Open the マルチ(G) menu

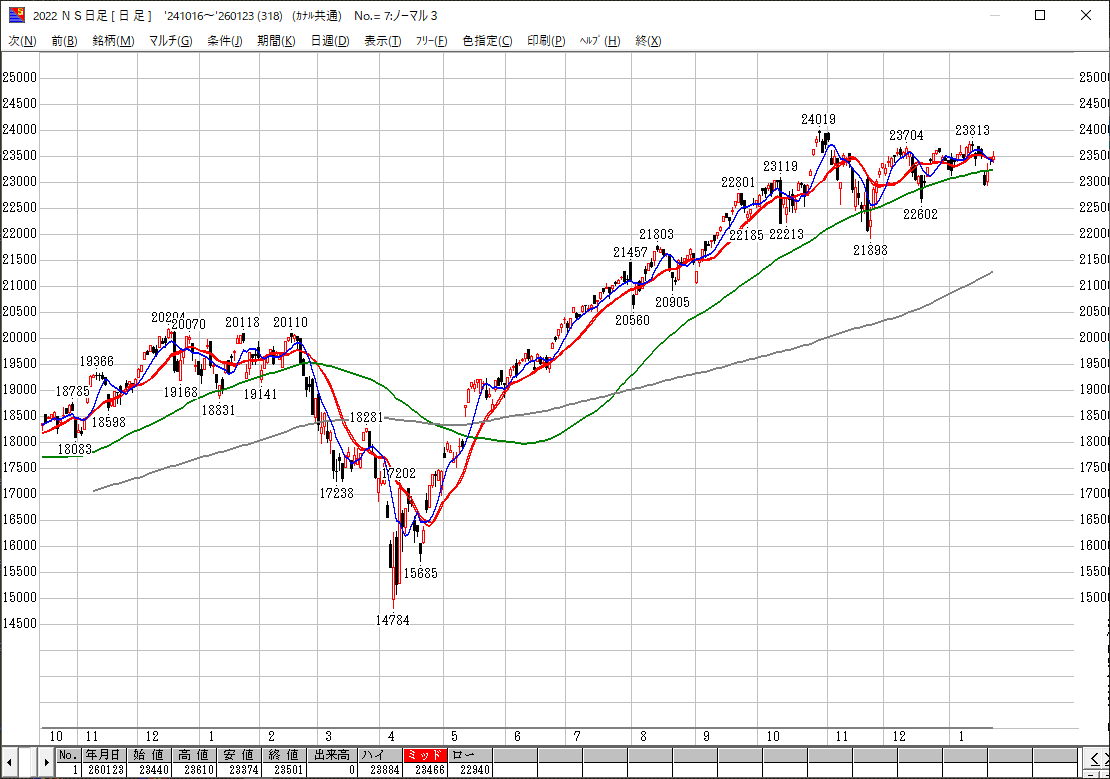coord(170,41)
